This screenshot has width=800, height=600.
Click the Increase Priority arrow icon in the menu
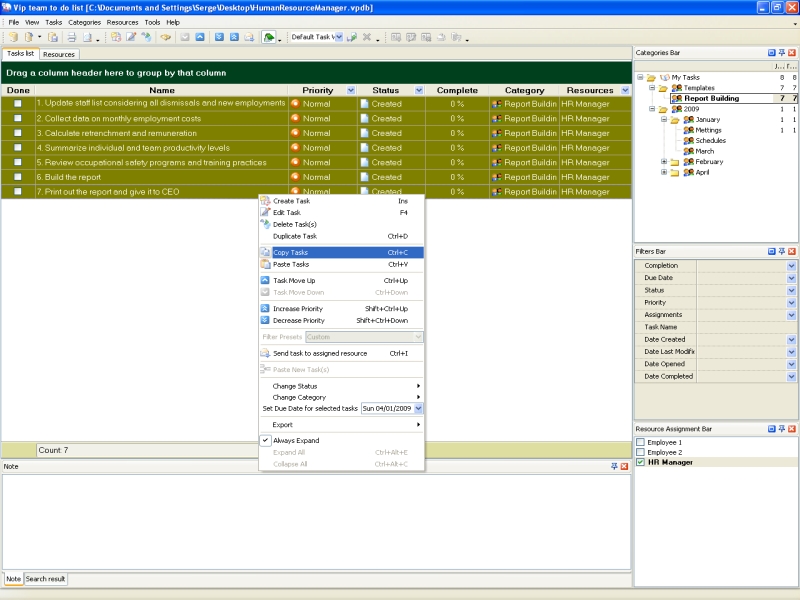[x=266, y=309]
